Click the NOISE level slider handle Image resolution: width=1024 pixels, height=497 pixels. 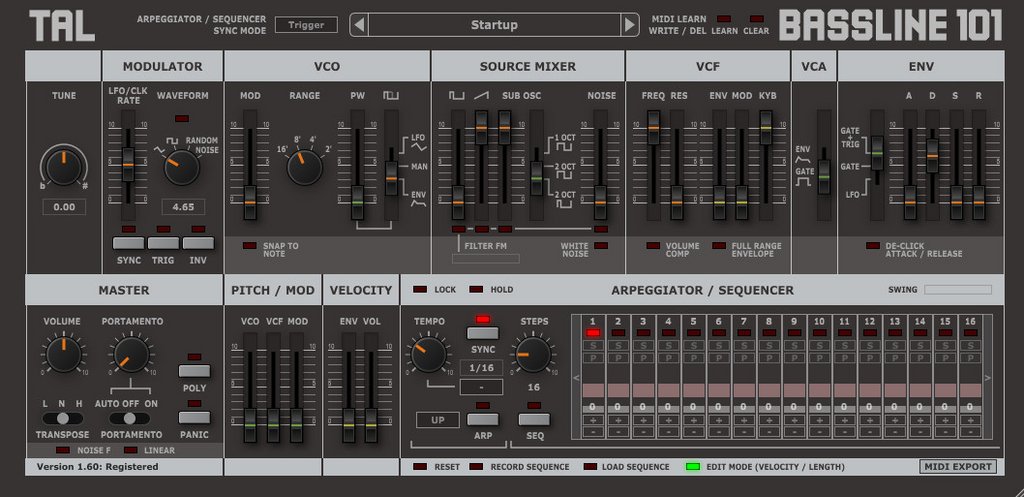(x=600, y=202)
